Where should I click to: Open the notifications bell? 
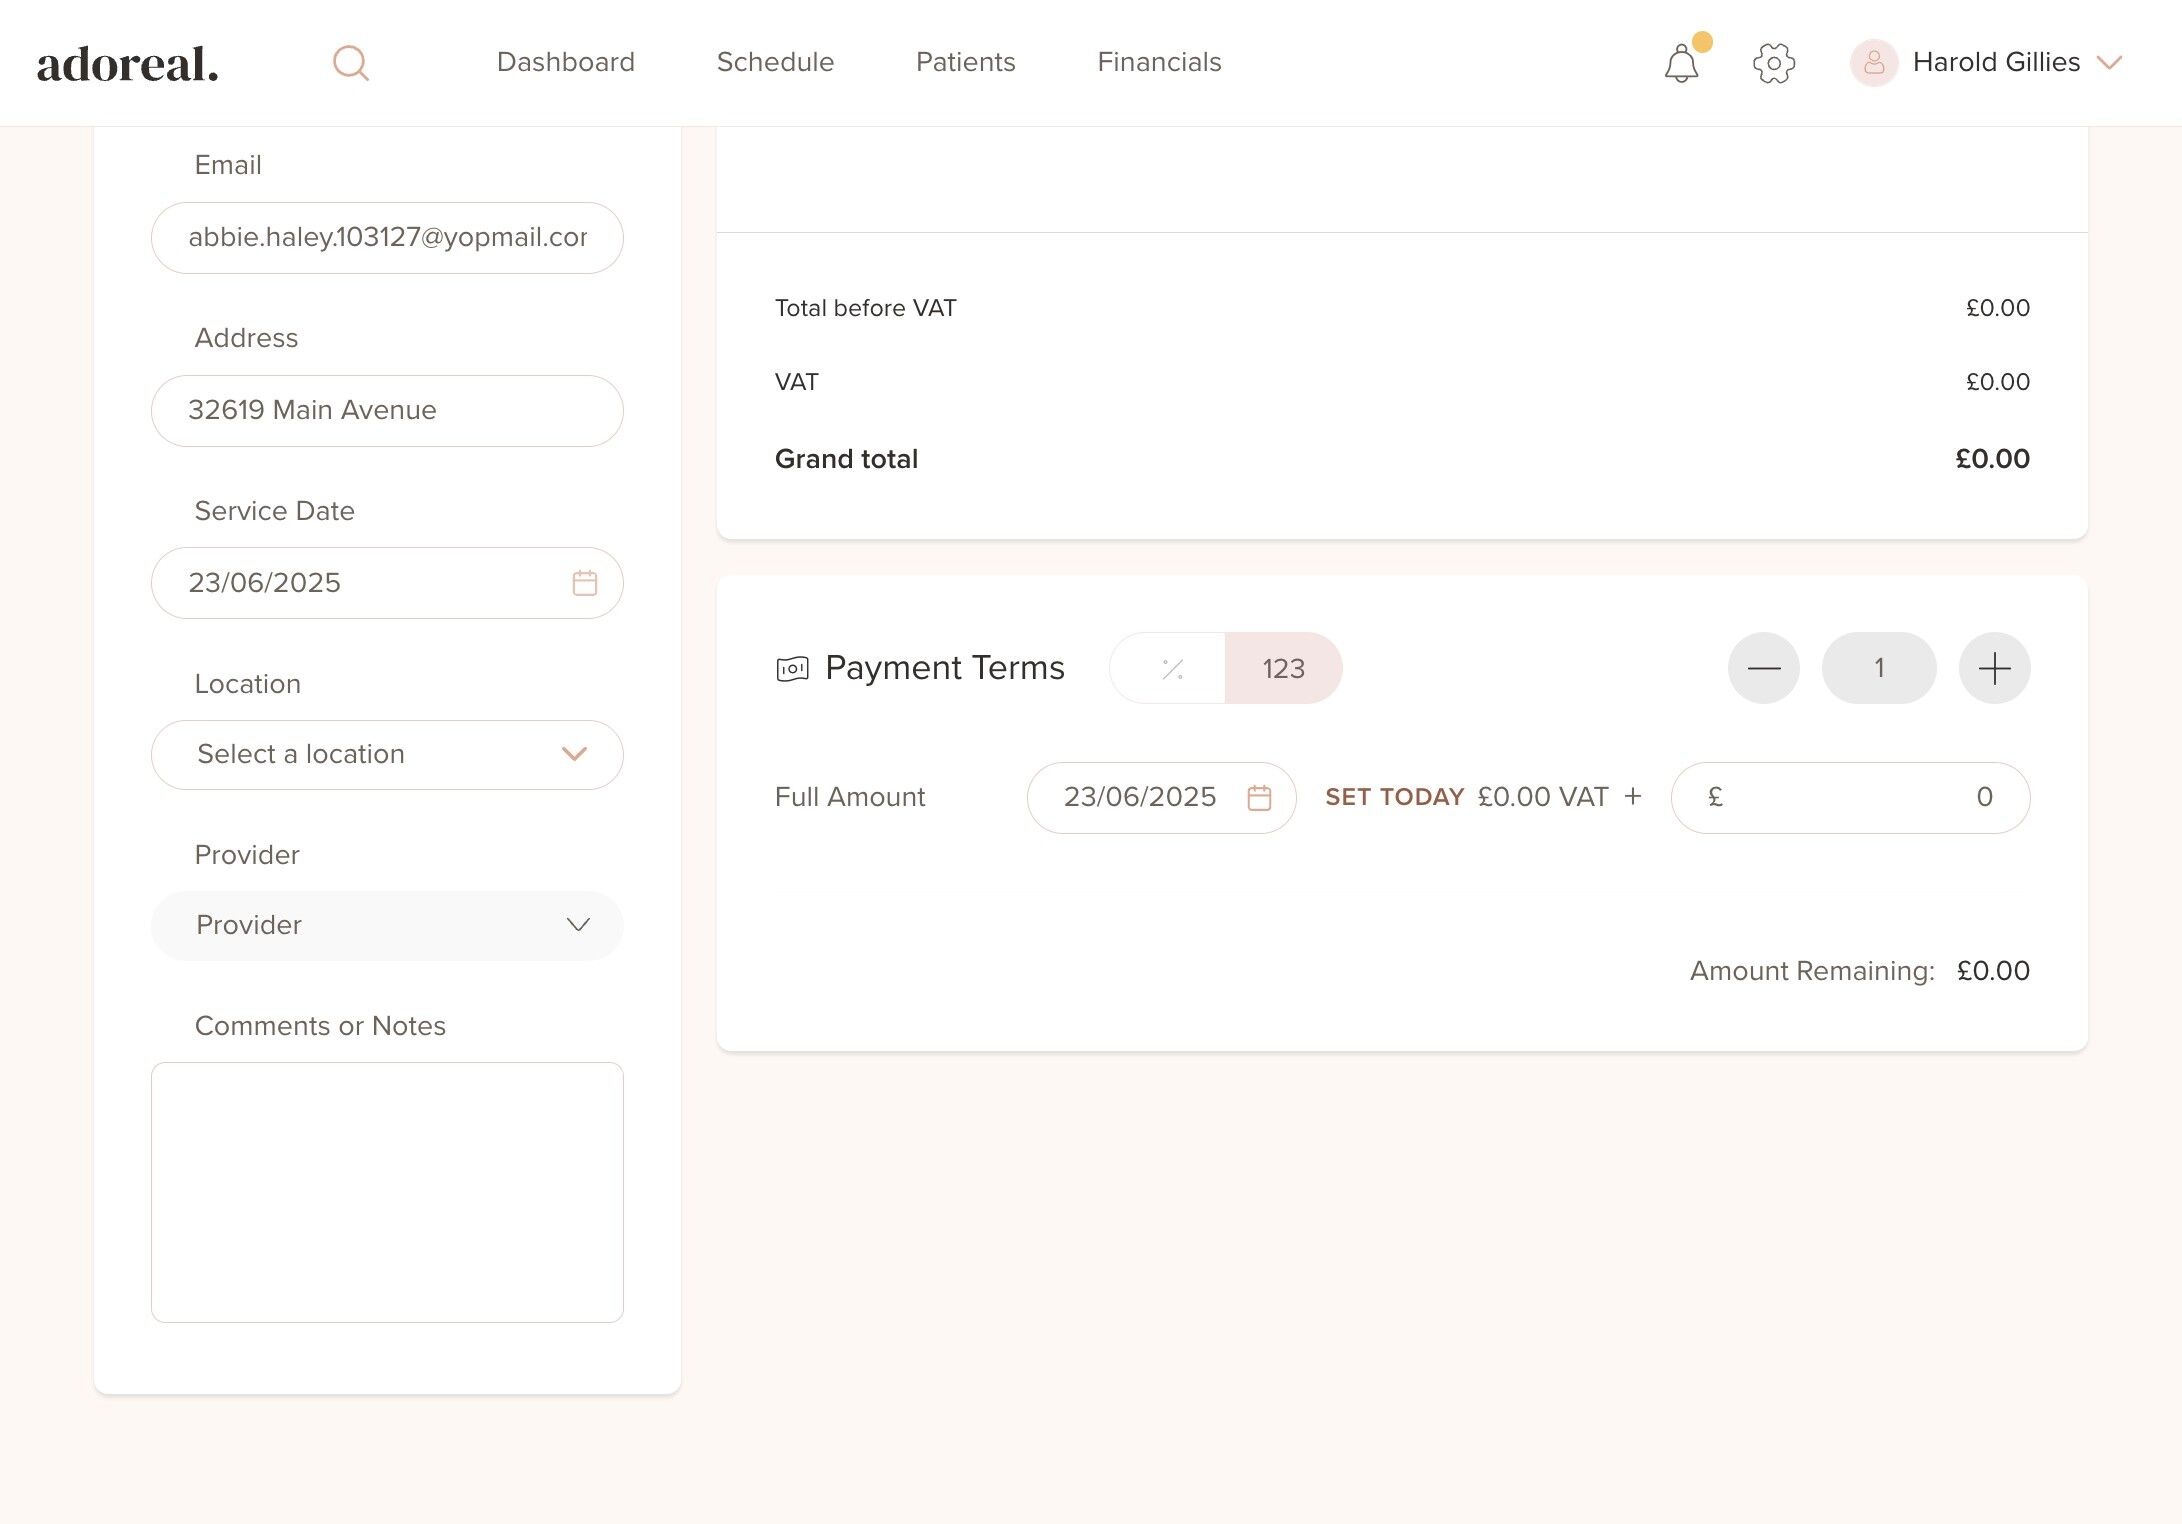[x=1682, y=64]
